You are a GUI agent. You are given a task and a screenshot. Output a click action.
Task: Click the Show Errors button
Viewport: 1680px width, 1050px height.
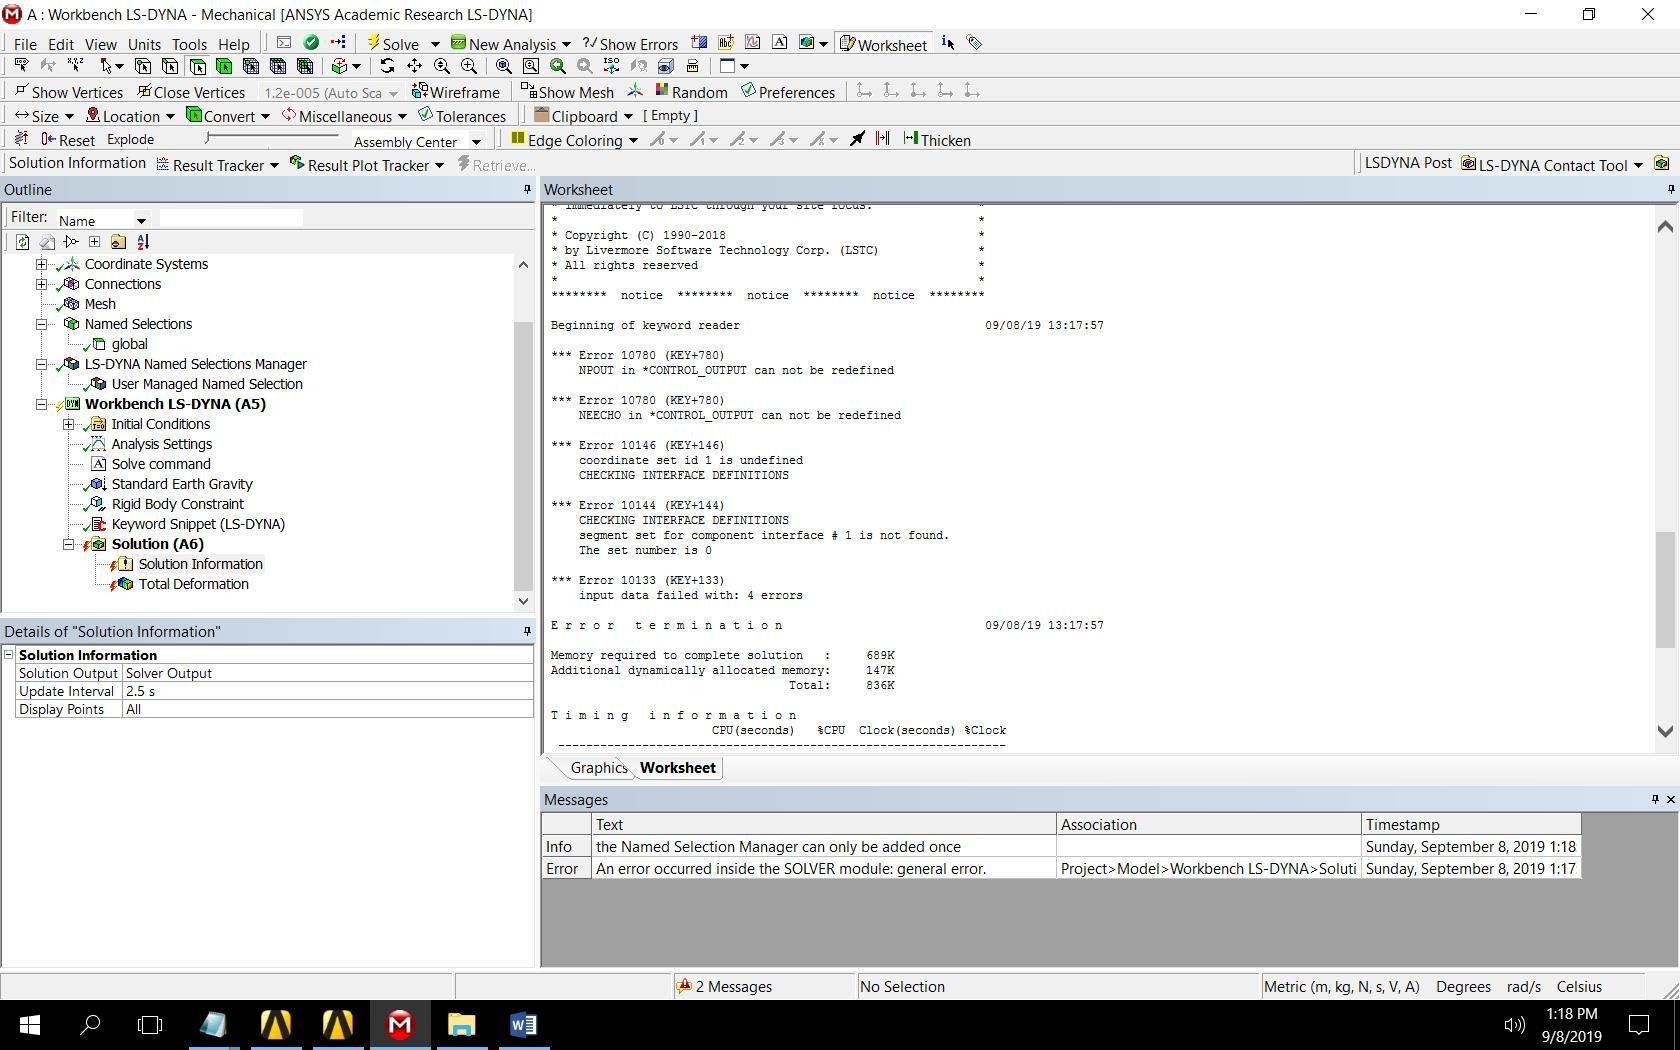pos(630,44)
